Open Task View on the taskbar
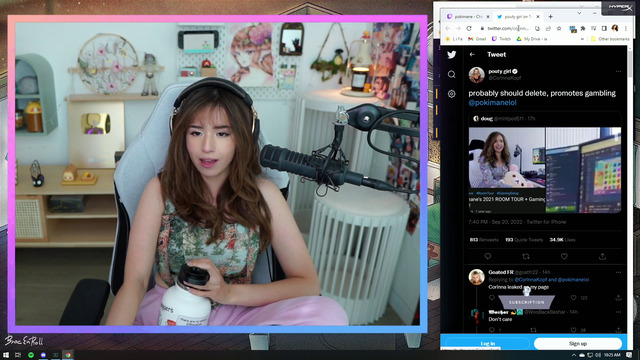This screenshot has width=640, height=360. 18,355
